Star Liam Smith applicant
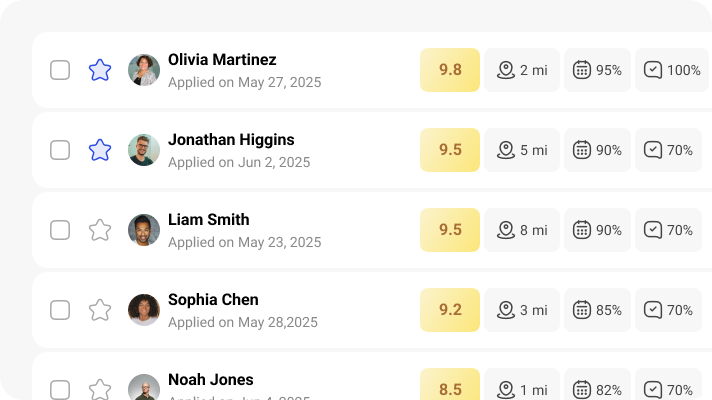 tap(100, 230)
